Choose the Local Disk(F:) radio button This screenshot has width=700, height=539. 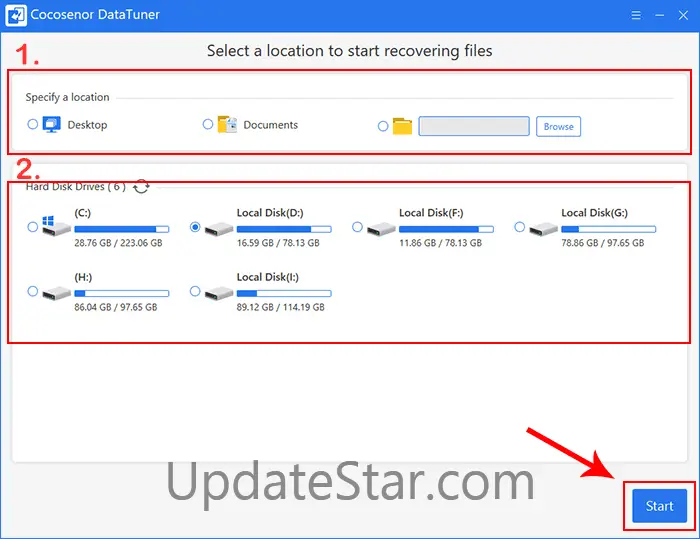click(357, 227)
